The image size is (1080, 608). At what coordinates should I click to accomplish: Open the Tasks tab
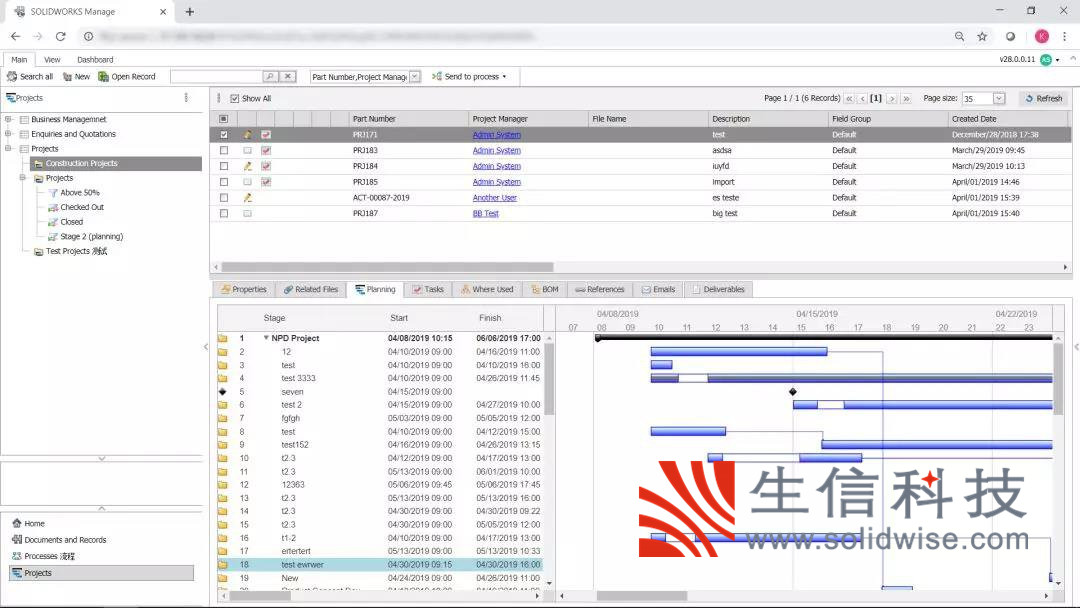(x=428, y=289)
